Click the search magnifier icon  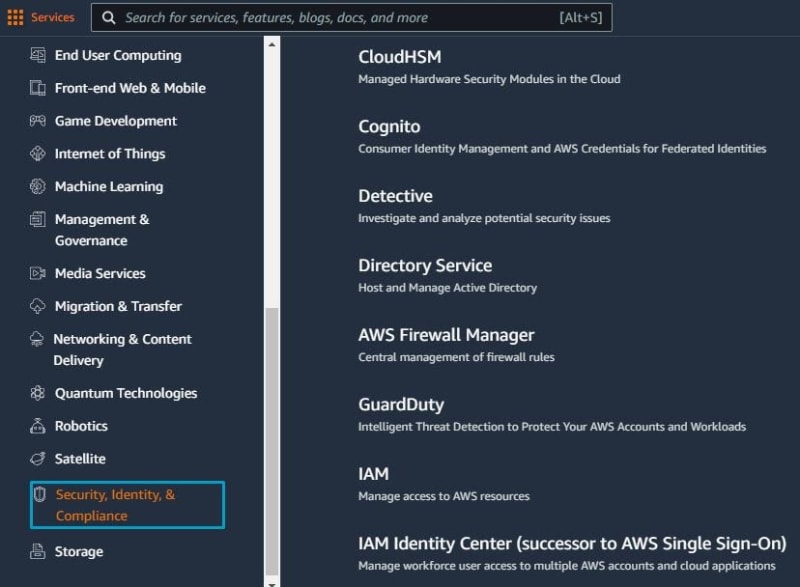pyautogui.click(x=108, y=18)
